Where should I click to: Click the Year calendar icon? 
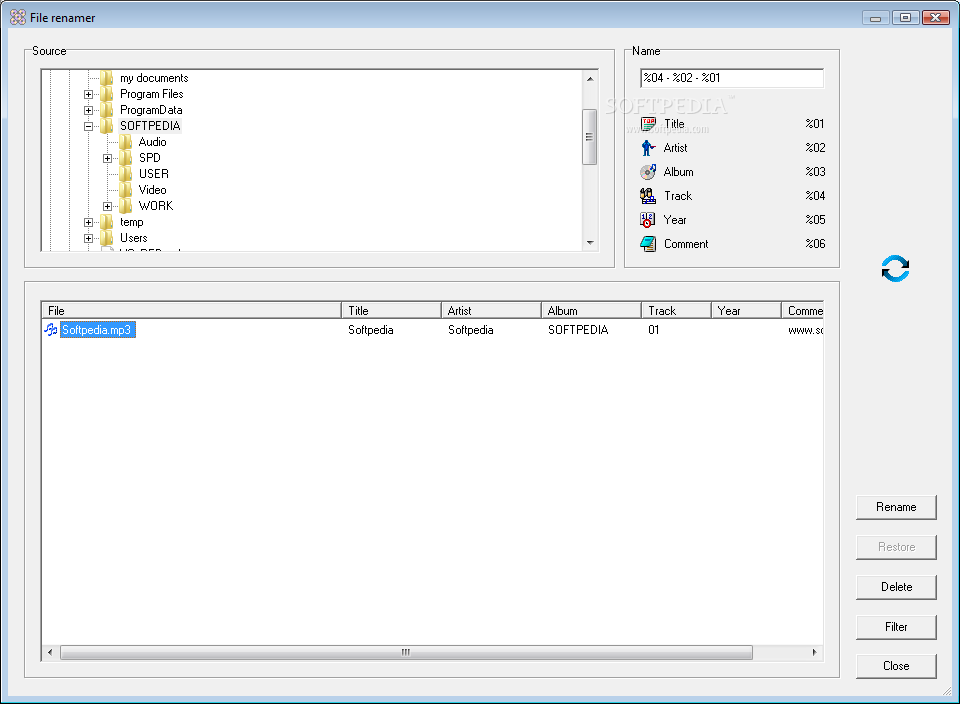pos(648,220)
